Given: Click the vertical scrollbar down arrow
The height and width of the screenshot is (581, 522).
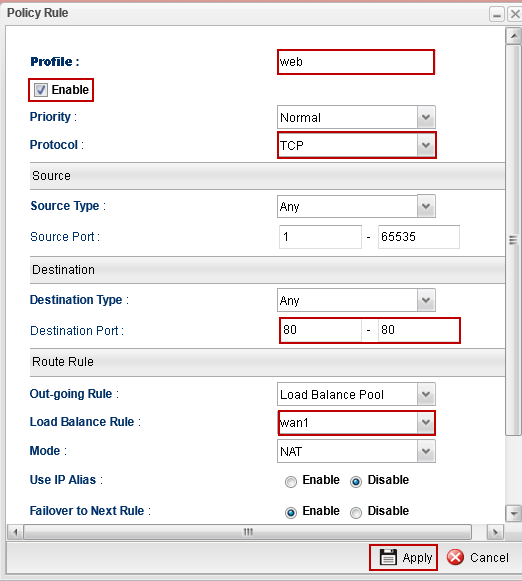Looking at the screenshot, I should tap(513, 514).
